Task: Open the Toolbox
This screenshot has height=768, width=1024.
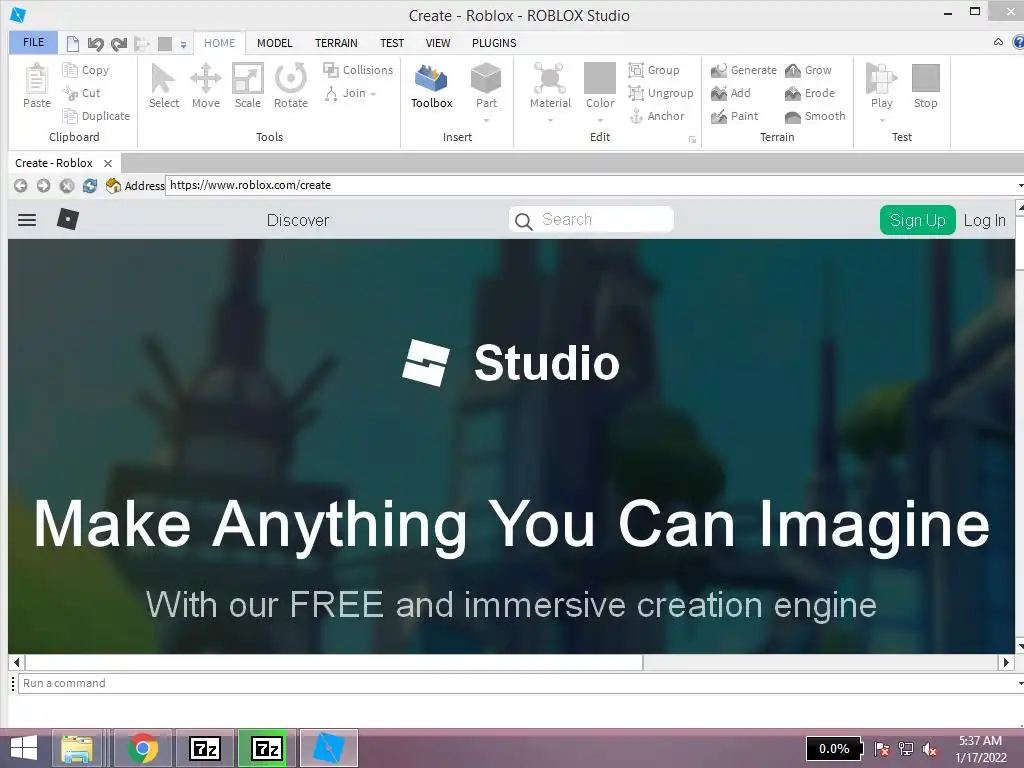Action: [432, 86]
